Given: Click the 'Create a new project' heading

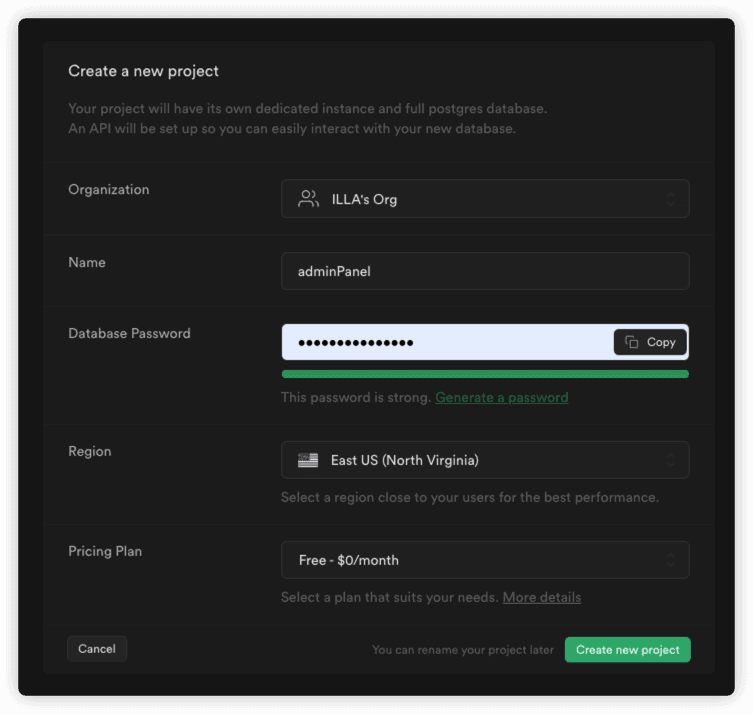Looking at the screenshot, I should 143,71.
